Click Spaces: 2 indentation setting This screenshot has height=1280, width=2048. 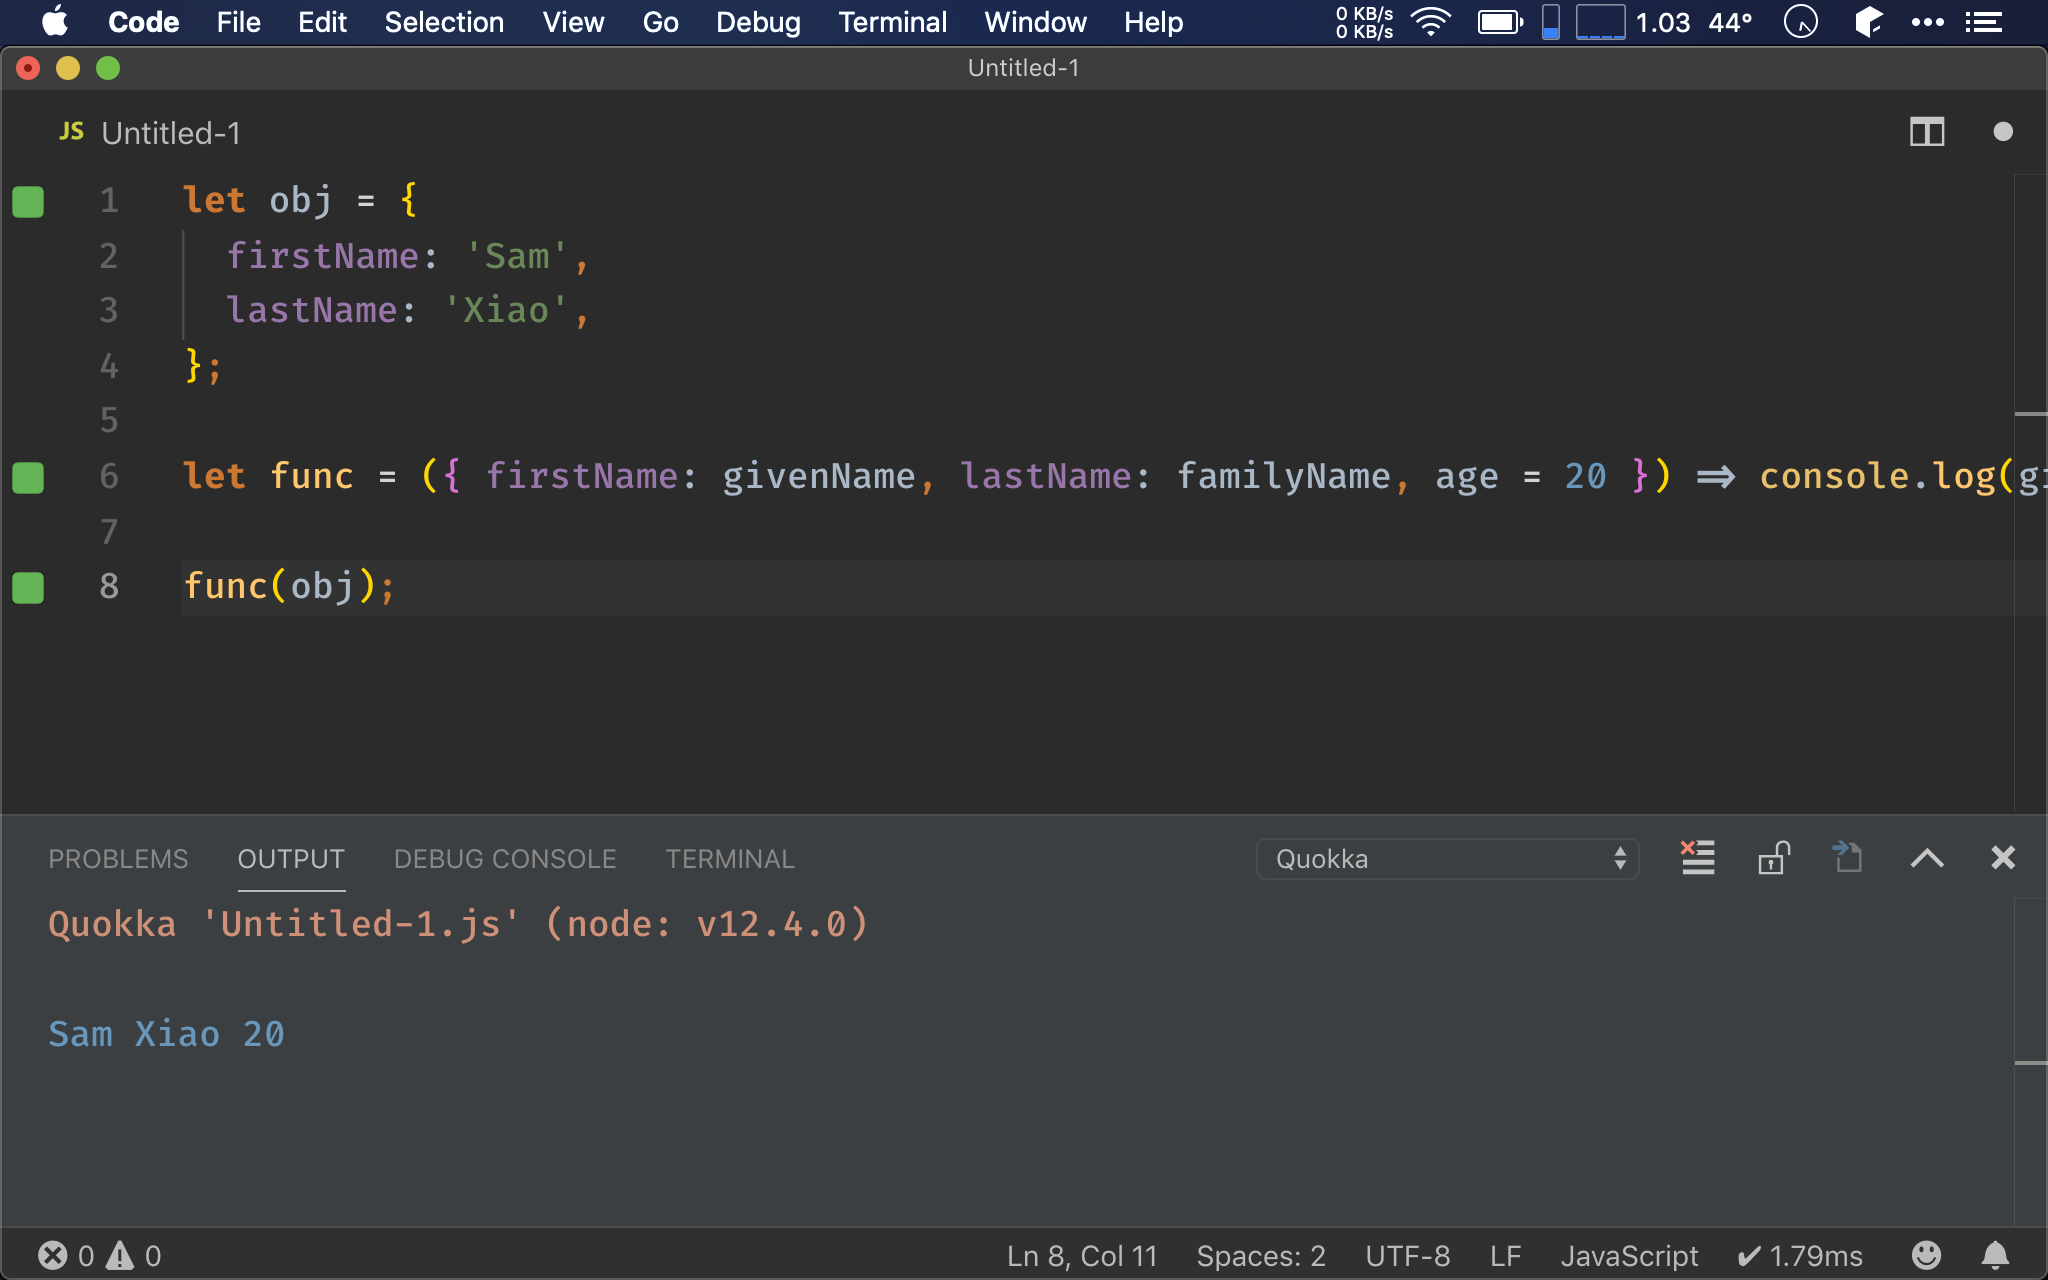click(x=1260, y=1255)
